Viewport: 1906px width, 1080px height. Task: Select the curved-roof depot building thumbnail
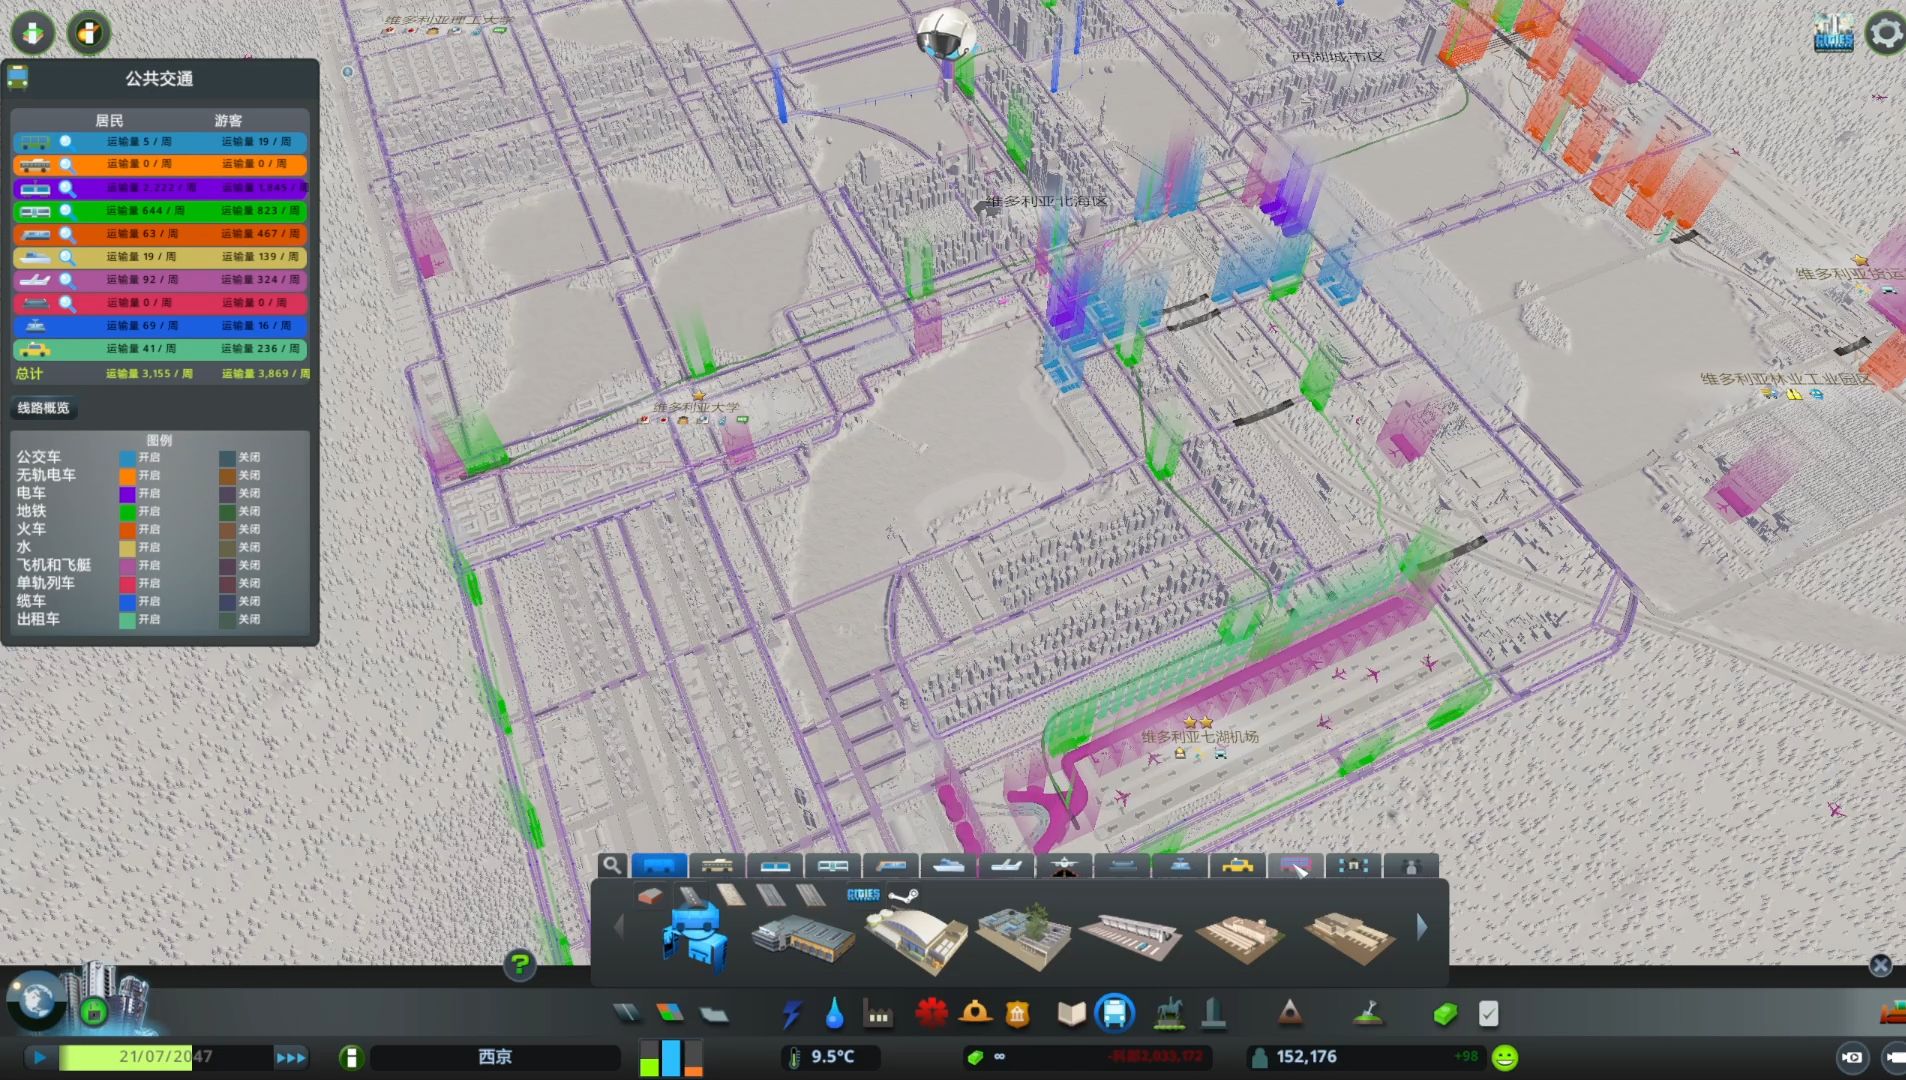916,940
